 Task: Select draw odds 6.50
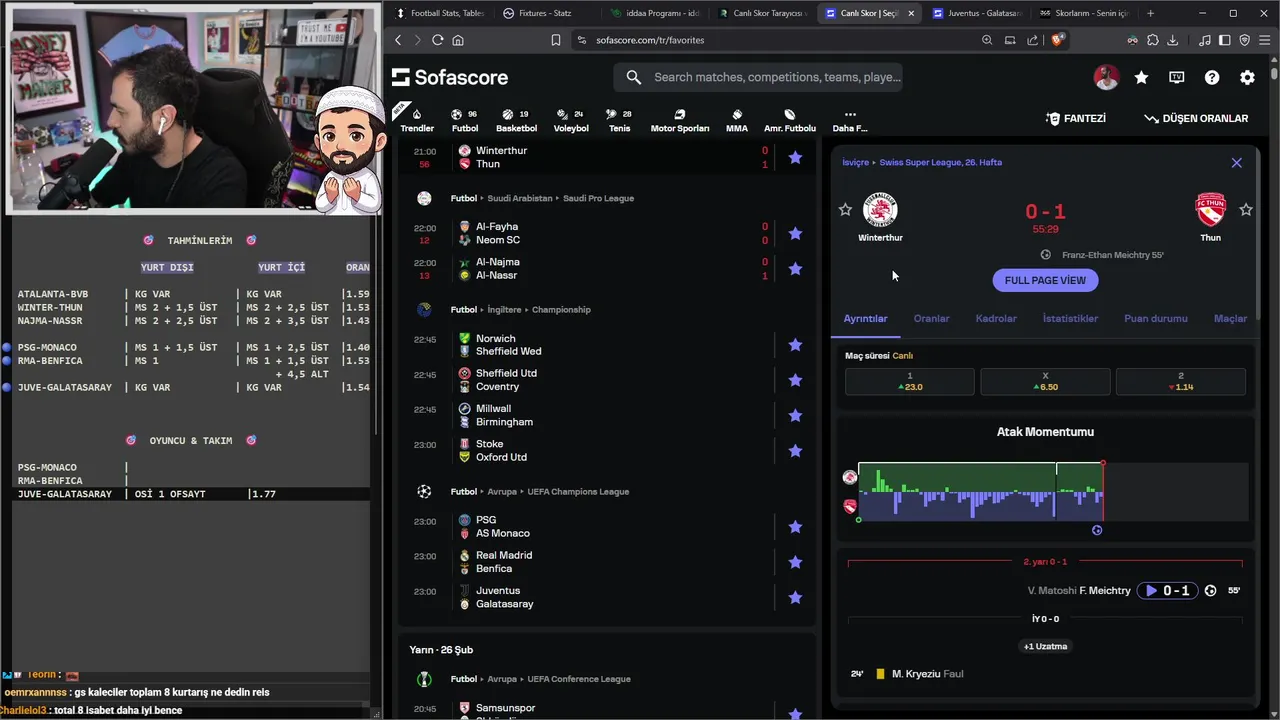[x=1045, y=382]
